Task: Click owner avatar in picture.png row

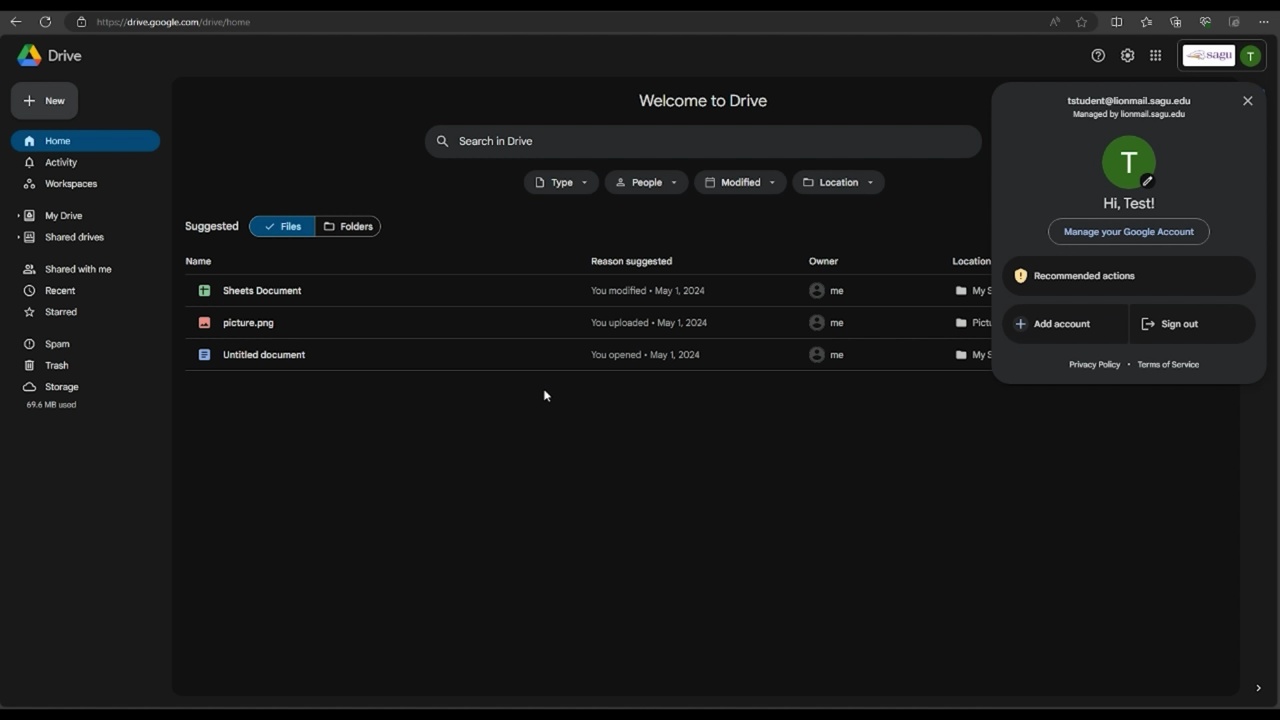Action: [x=817, y=323]
